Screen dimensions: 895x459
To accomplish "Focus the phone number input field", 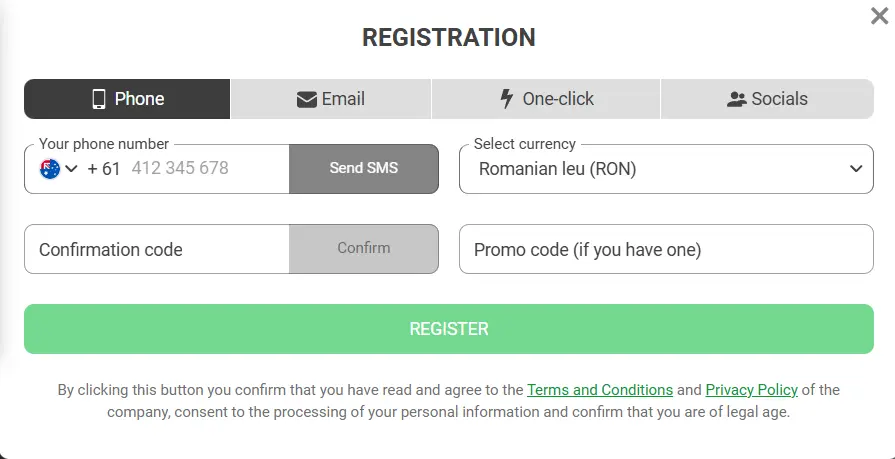I will [x=205, y=169].
